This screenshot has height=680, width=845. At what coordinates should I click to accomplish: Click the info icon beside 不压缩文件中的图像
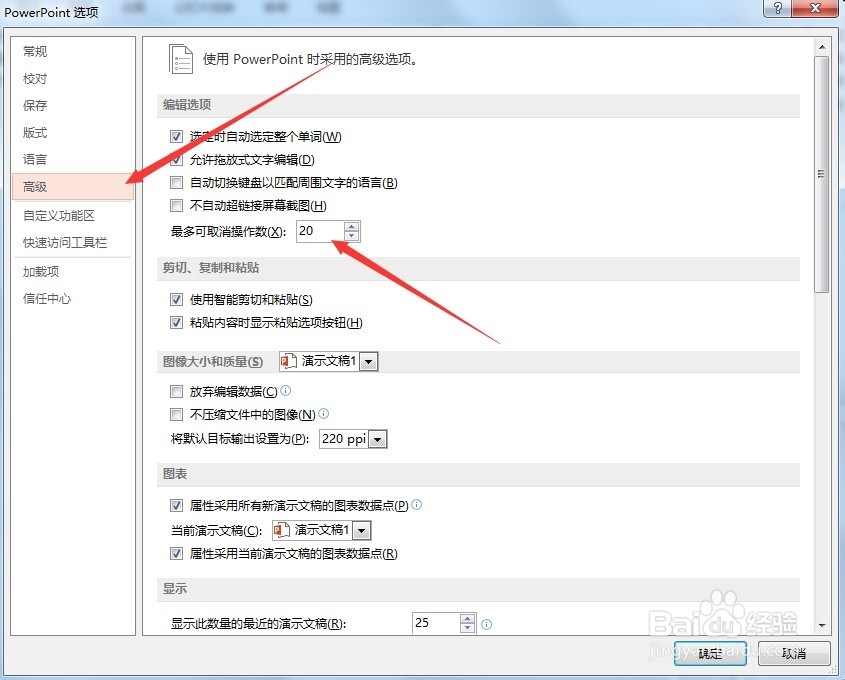[x=324, y=413]
